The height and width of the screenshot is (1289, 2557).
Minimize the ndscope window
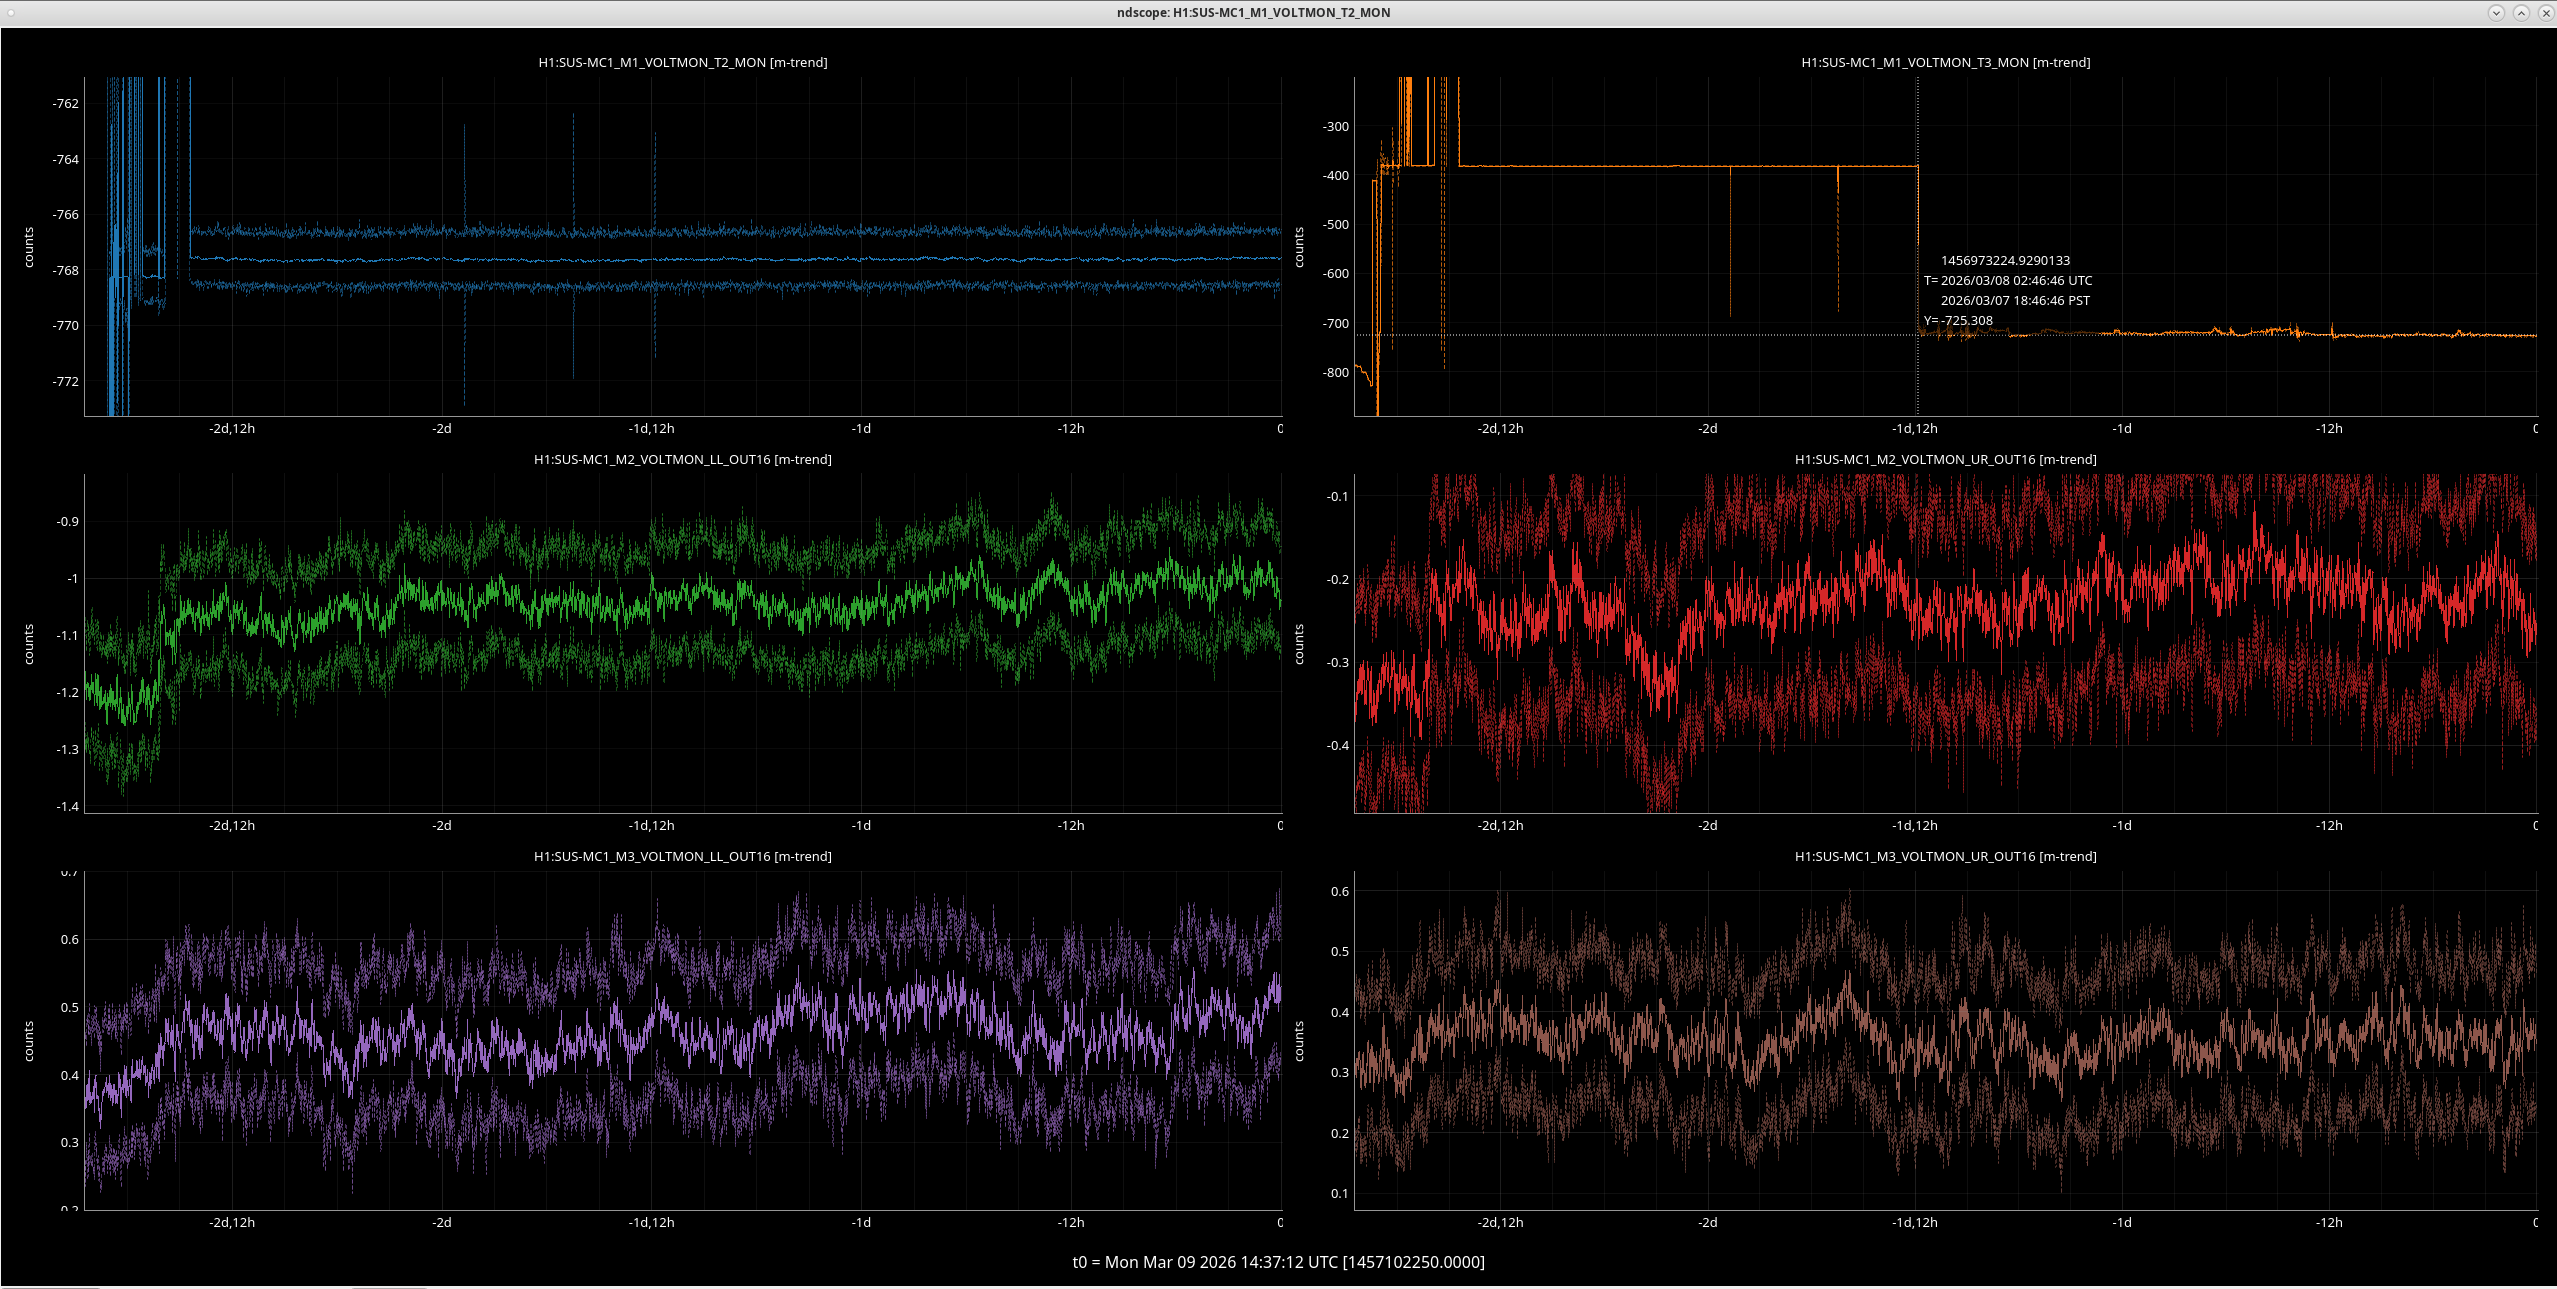click(x=2496, y=13)
